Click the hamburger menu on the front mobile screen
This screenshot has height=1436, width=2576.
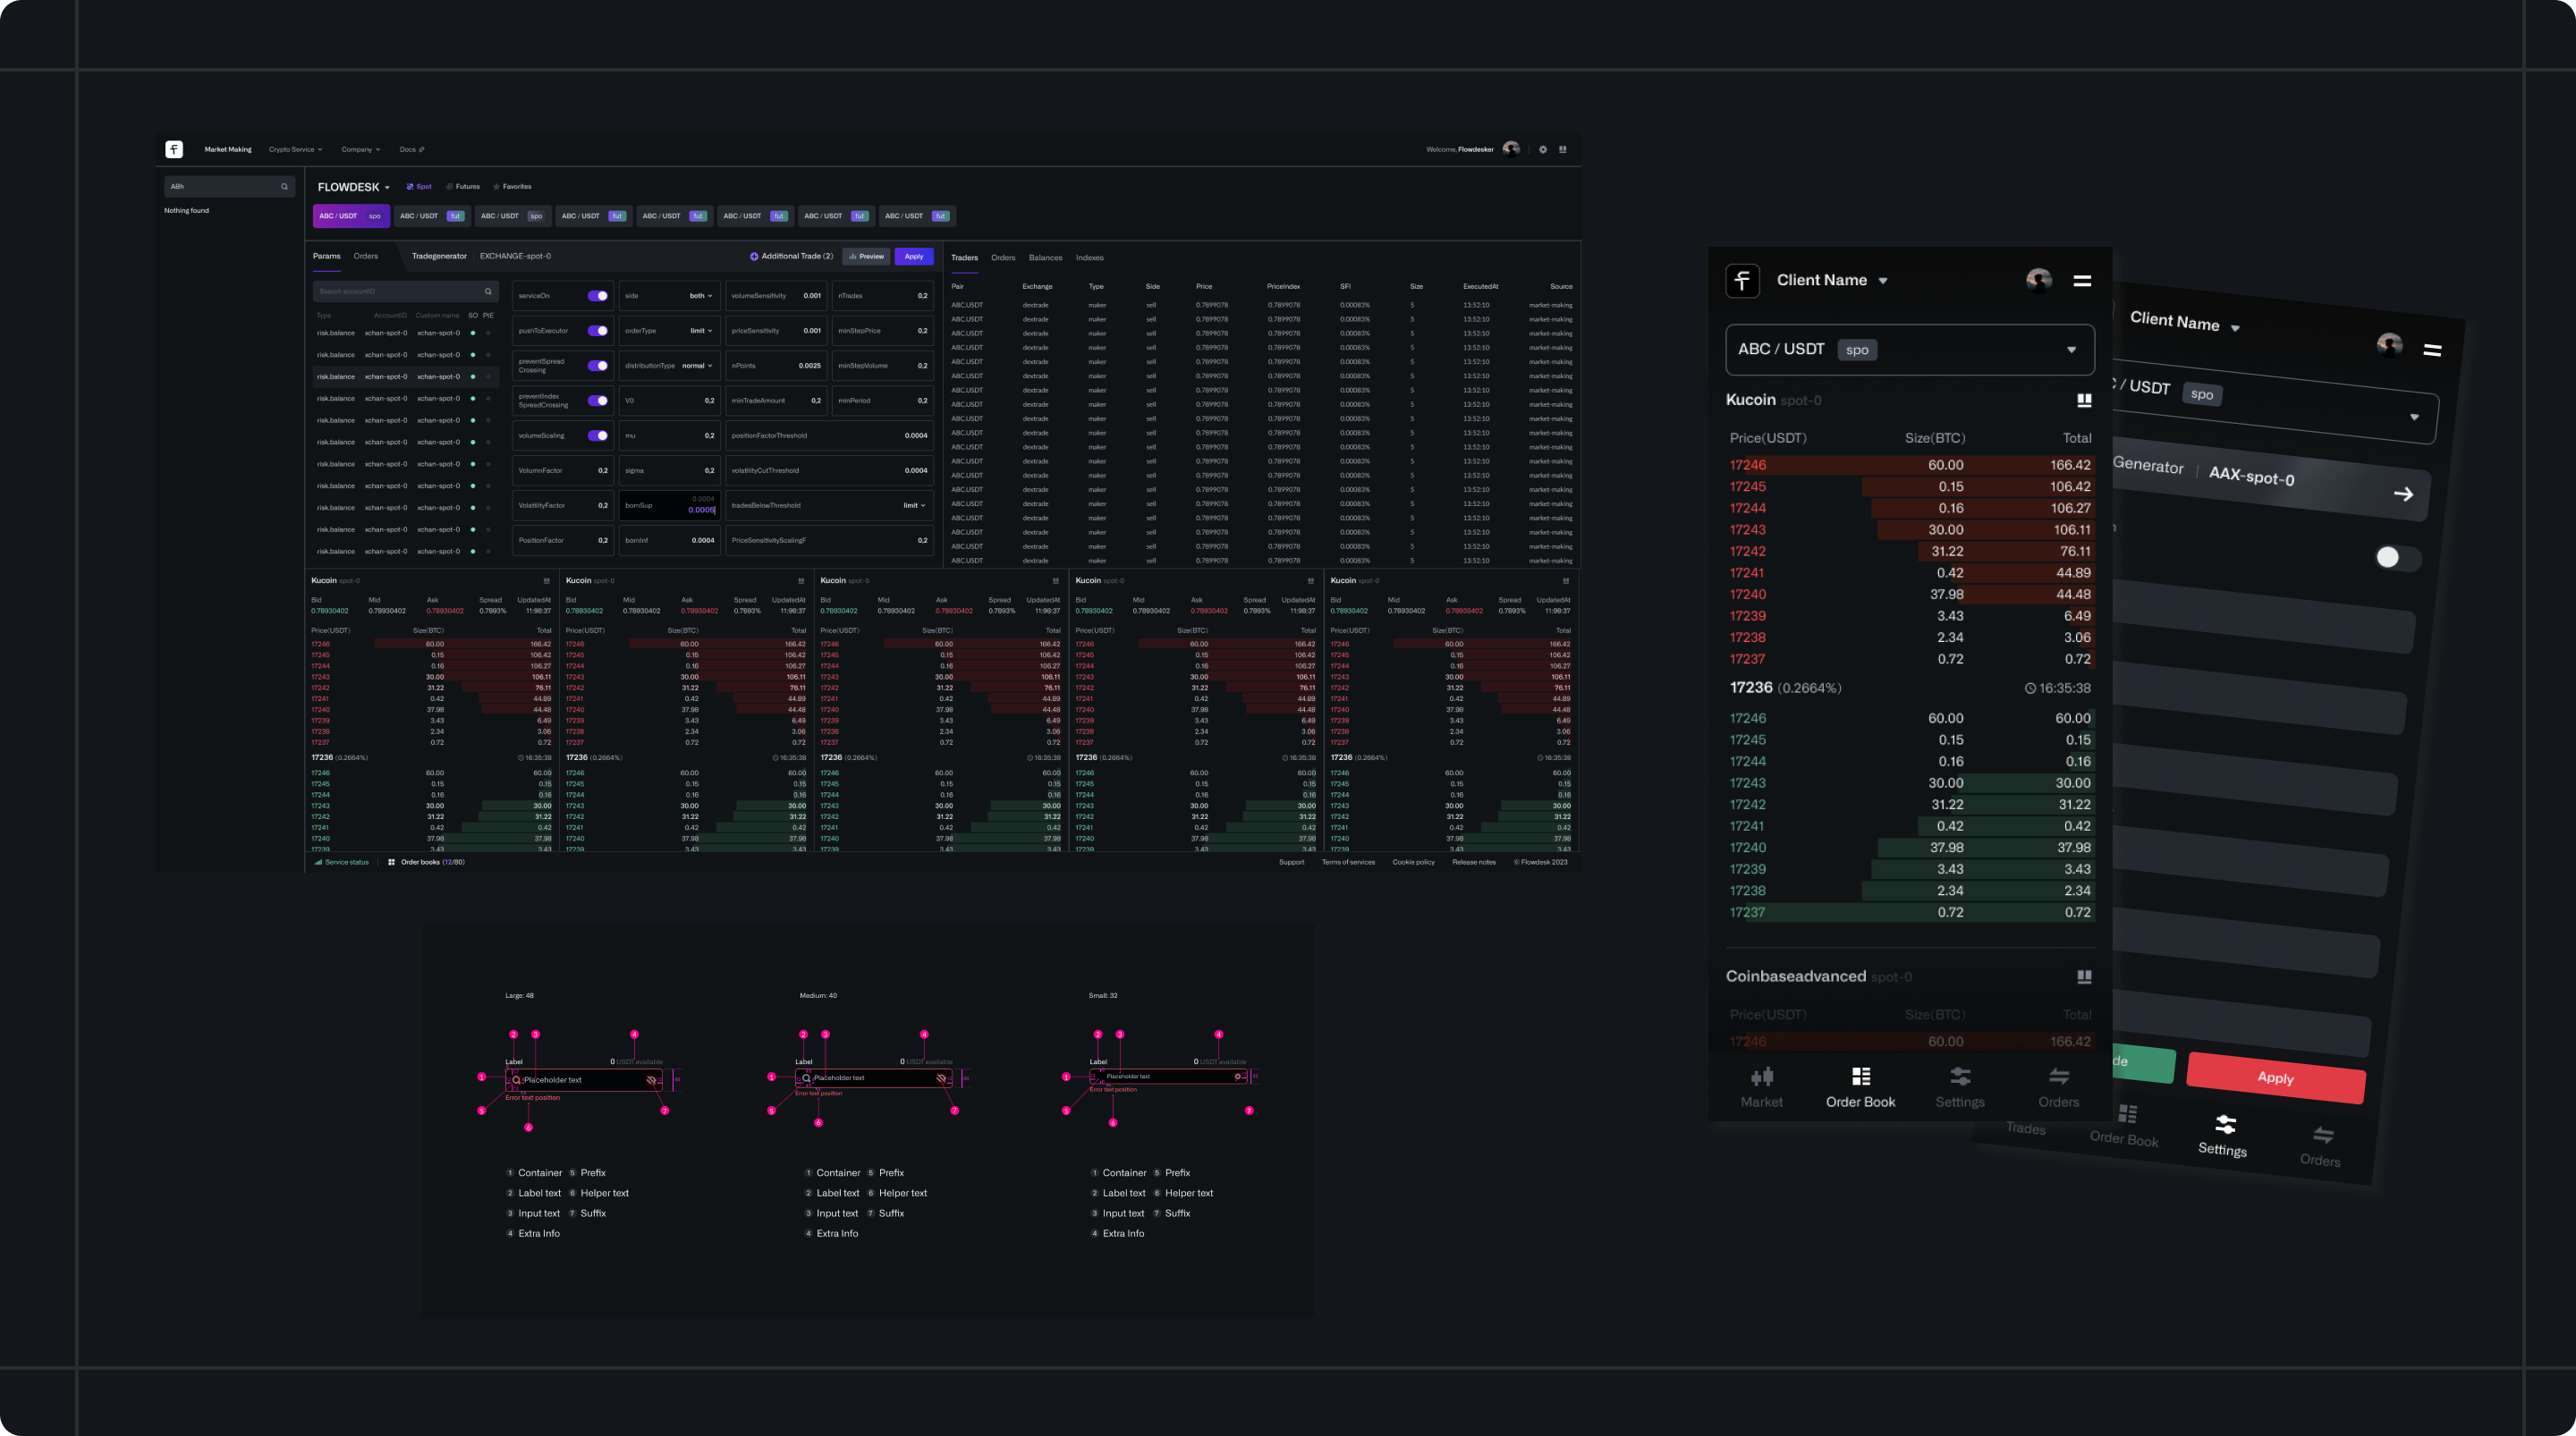point(2082,281)
